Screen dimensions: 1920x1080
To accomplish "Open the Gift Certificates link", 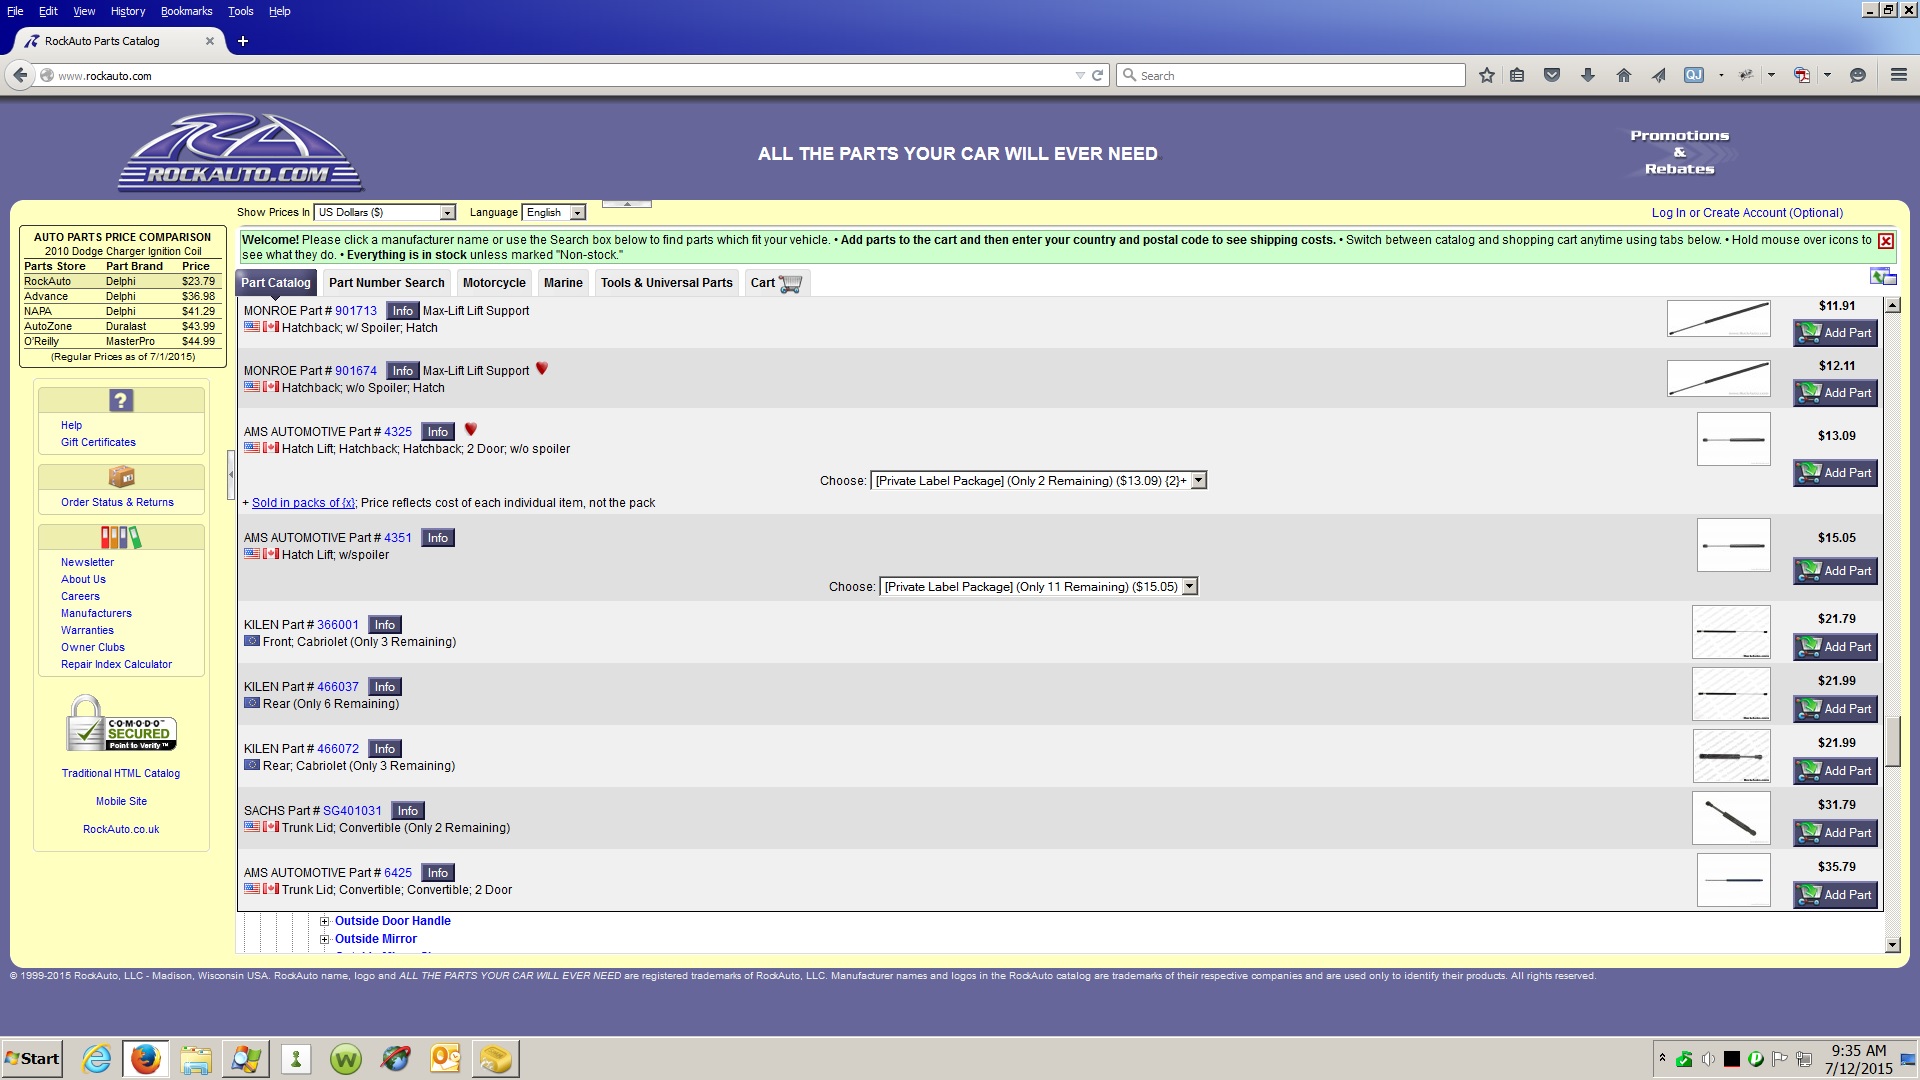I will [x=98, y=442].
